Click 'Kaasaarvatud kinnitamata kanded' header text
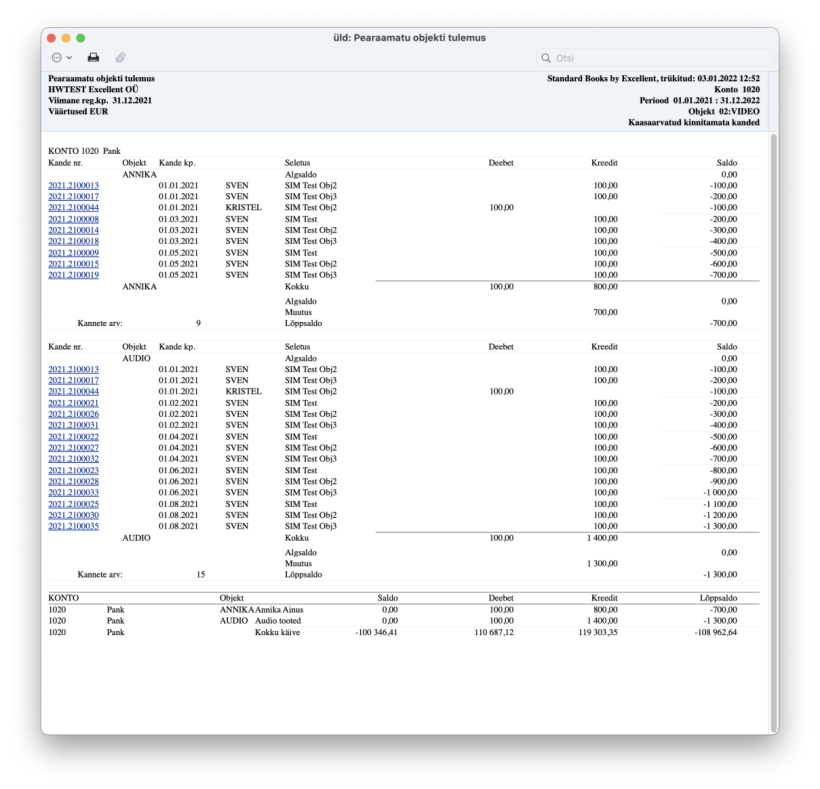 (694, 122)
